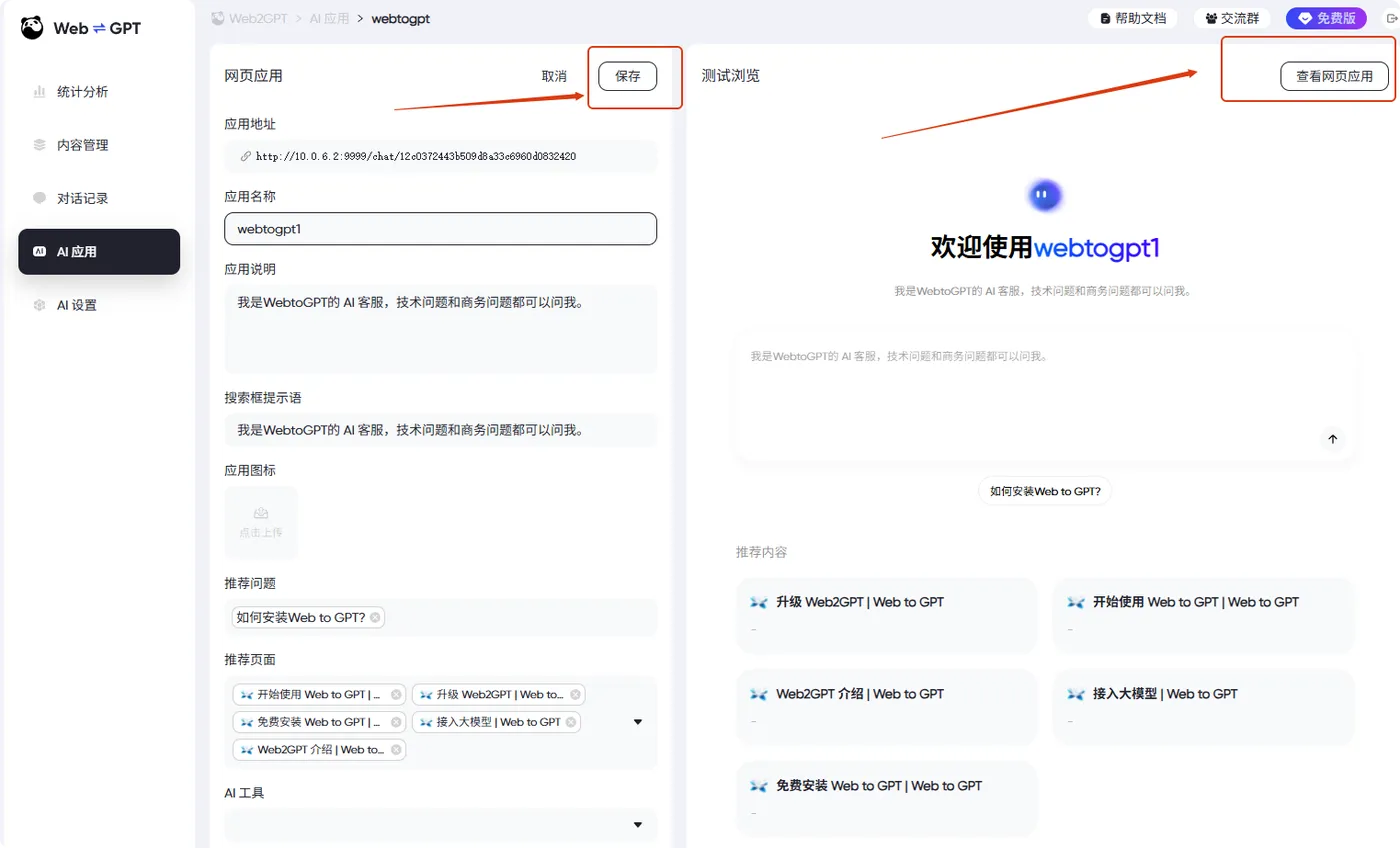Click the link icon beside the application URL
Viewport: 1400px width, 848px height.
click(x=245, y=157)
